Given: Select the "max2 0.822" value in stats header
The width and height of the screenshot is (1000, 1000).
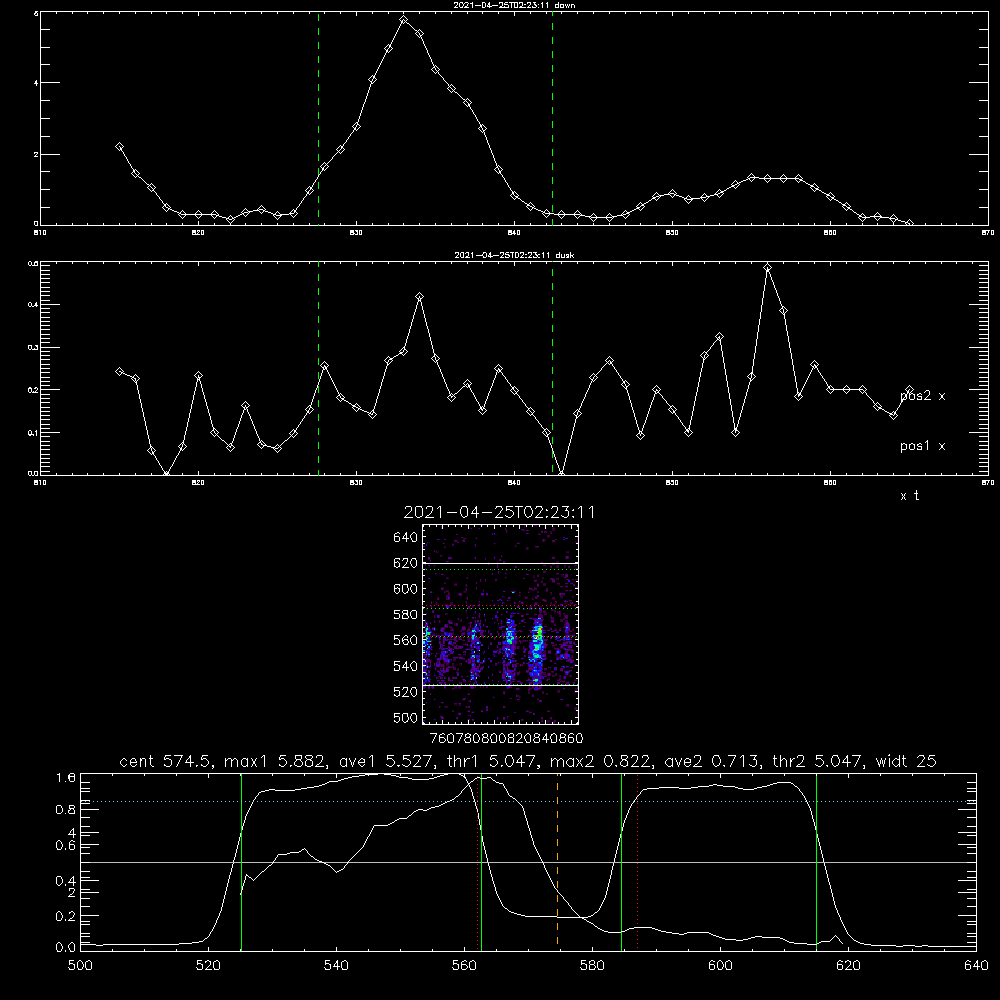Looking at the screenshot, I should point(600,761).
